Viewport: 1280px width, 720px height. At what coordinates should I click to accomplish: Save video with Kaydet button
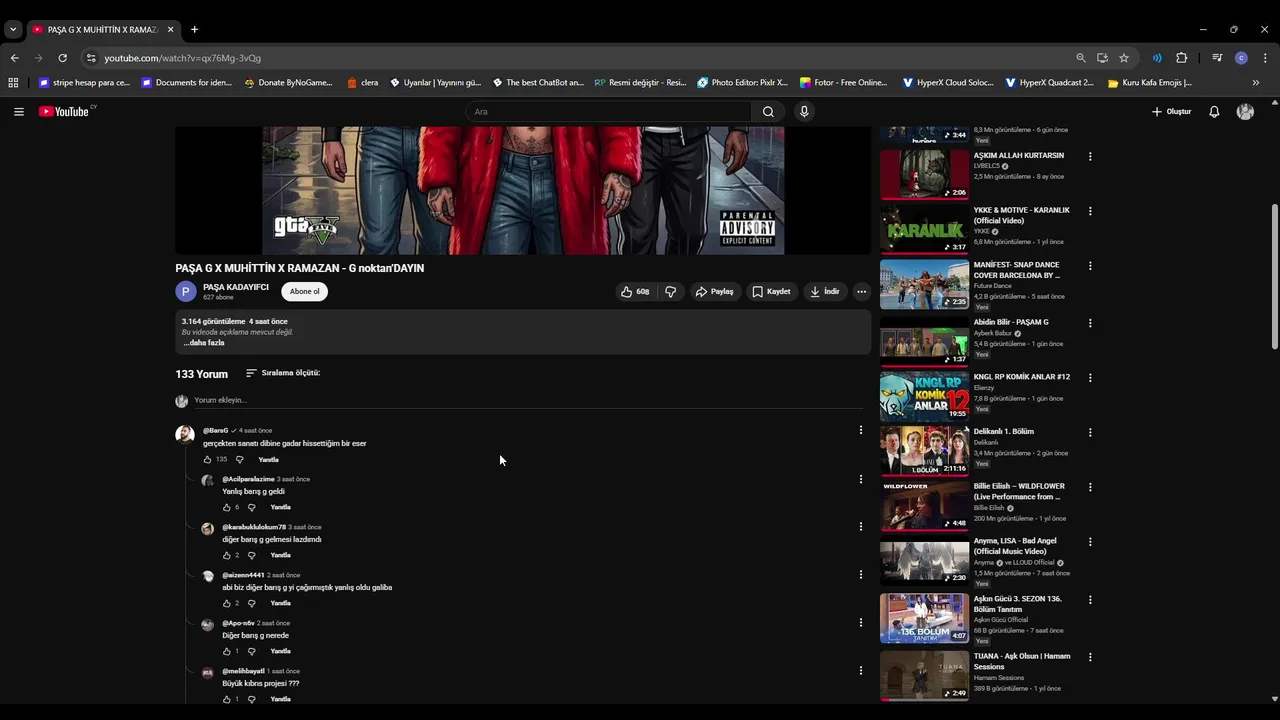[x=771, y=292]
